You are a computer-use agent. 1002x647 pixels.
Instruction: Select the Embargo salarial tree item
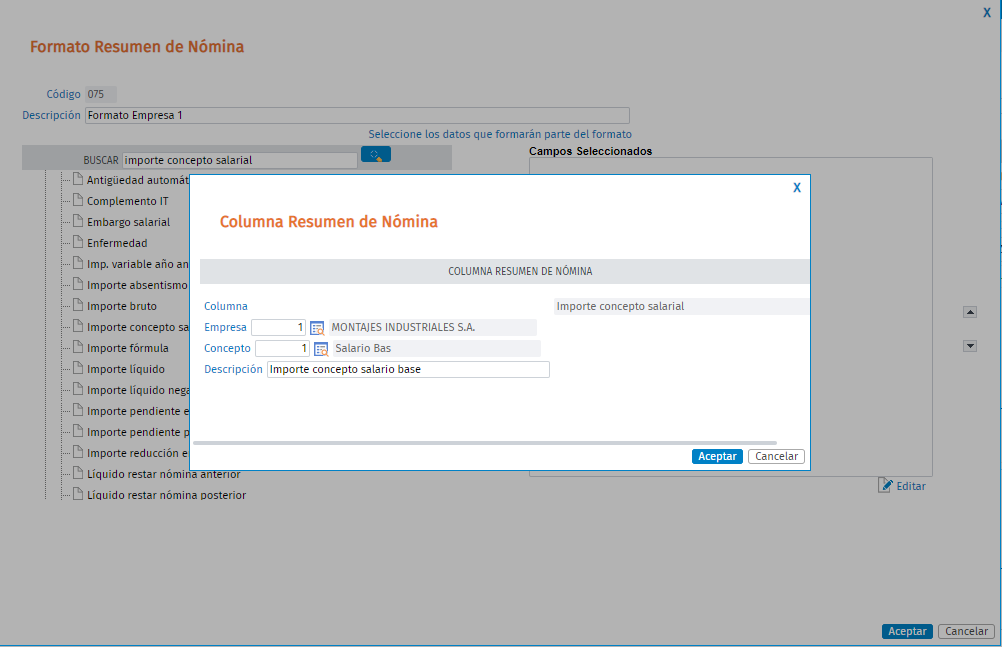point(128,222)
